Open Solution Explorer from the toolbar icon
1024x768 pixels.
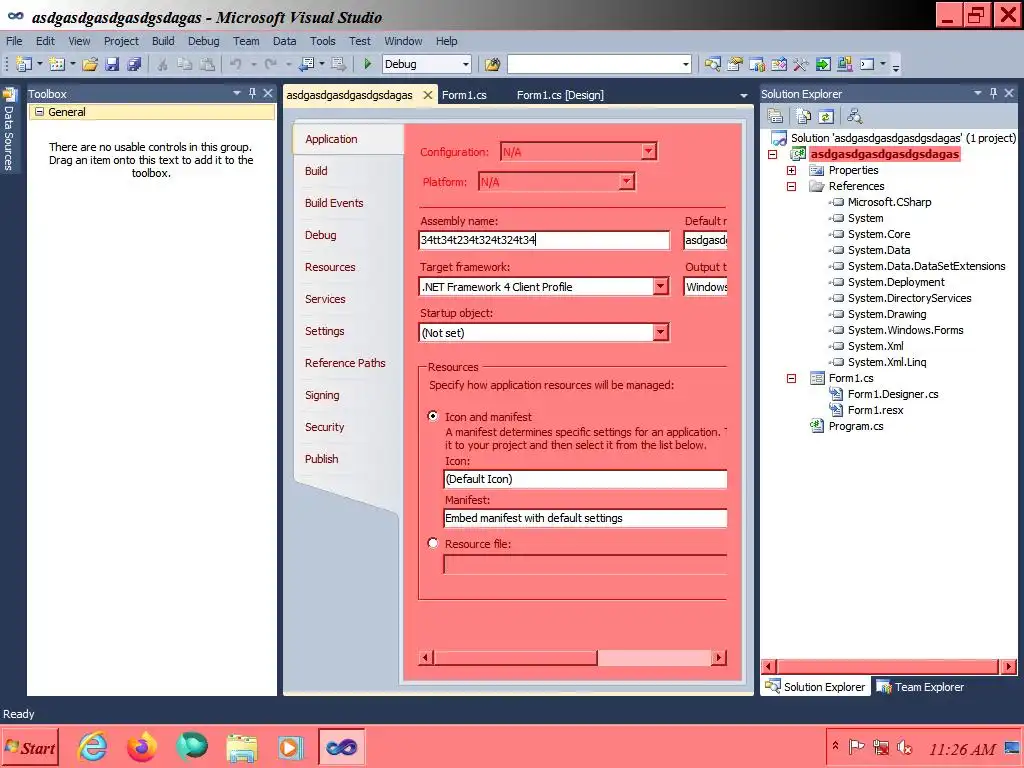coord(712,64)
